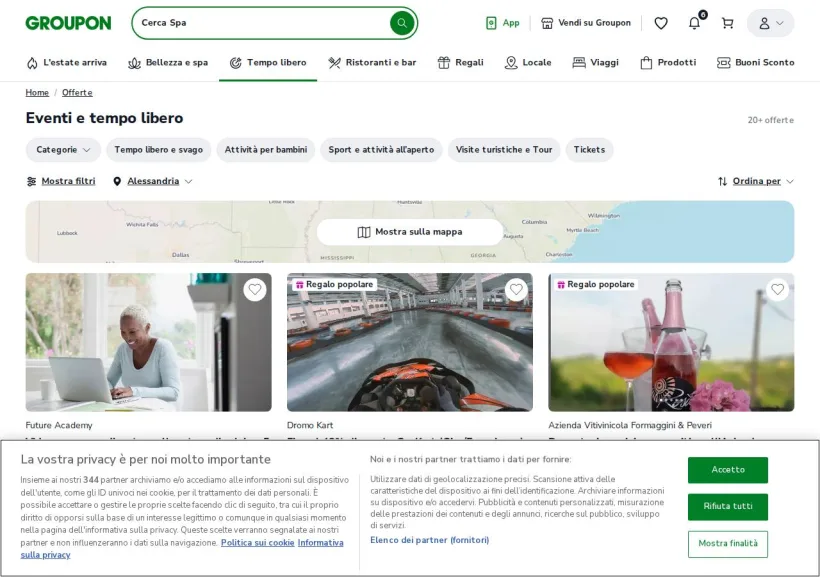Click the Vendi su Groupon store icon
Viewport: 820px width, 577px height.
point(547,23)
